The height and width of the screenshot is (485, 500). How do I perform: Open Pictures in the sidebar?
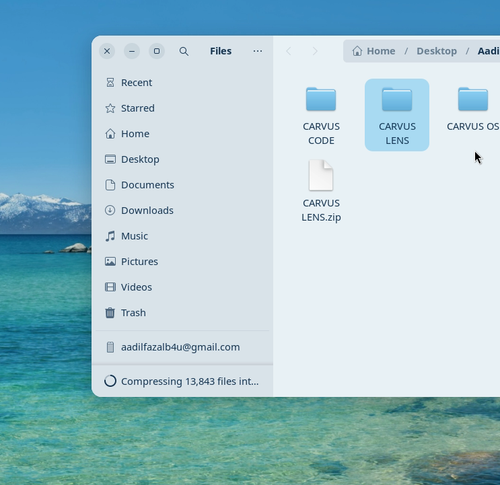pos(182,261)
